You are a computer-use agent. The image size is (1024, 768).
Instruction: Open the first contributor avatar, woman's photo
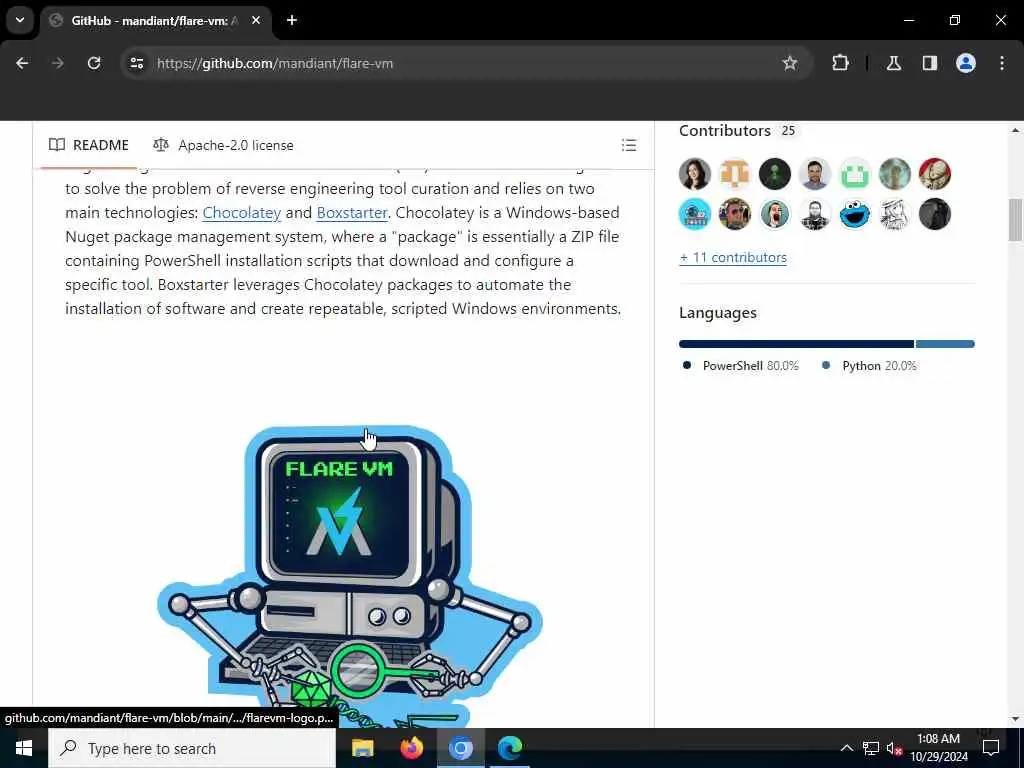point(694,174)
